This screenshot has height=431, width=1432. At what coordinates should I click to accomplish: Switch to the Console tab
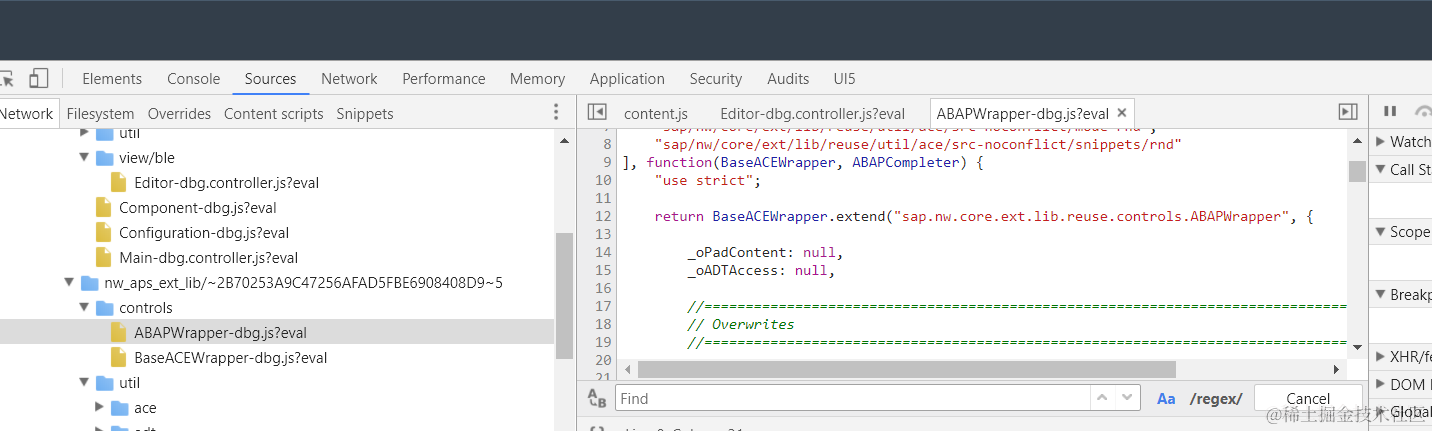pos(193,78)
